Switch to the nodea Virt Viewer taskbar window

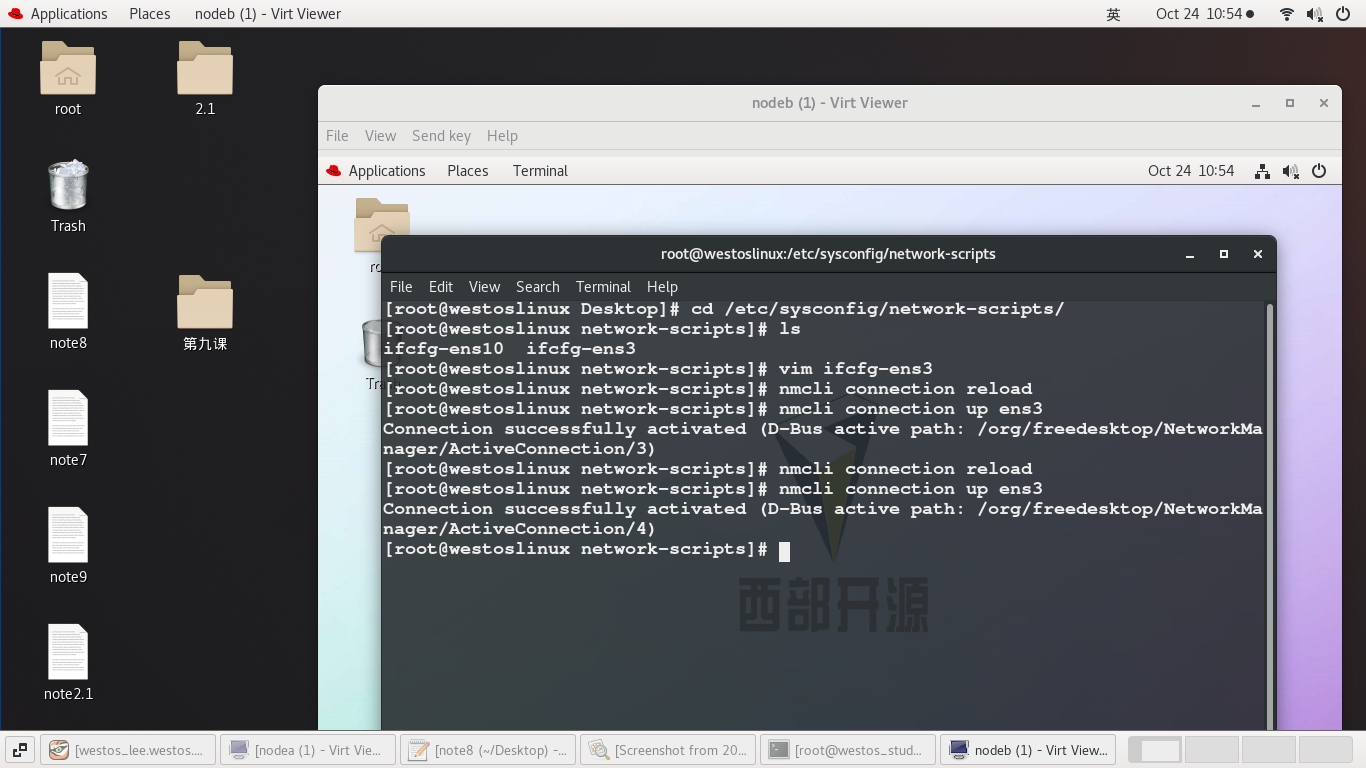(x=308, y=749)
